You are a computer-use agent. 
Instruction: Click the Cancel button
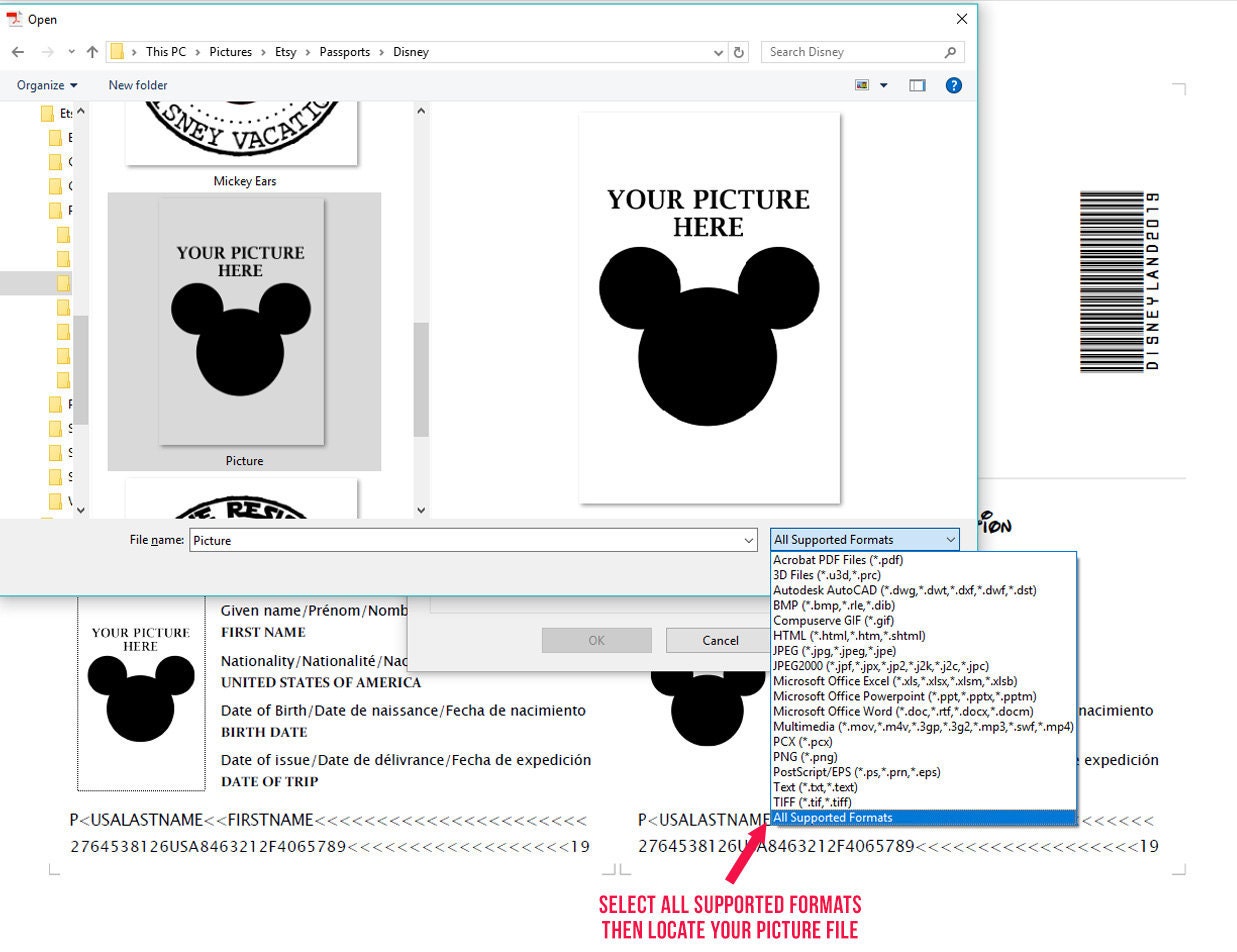tap(720, 640)
